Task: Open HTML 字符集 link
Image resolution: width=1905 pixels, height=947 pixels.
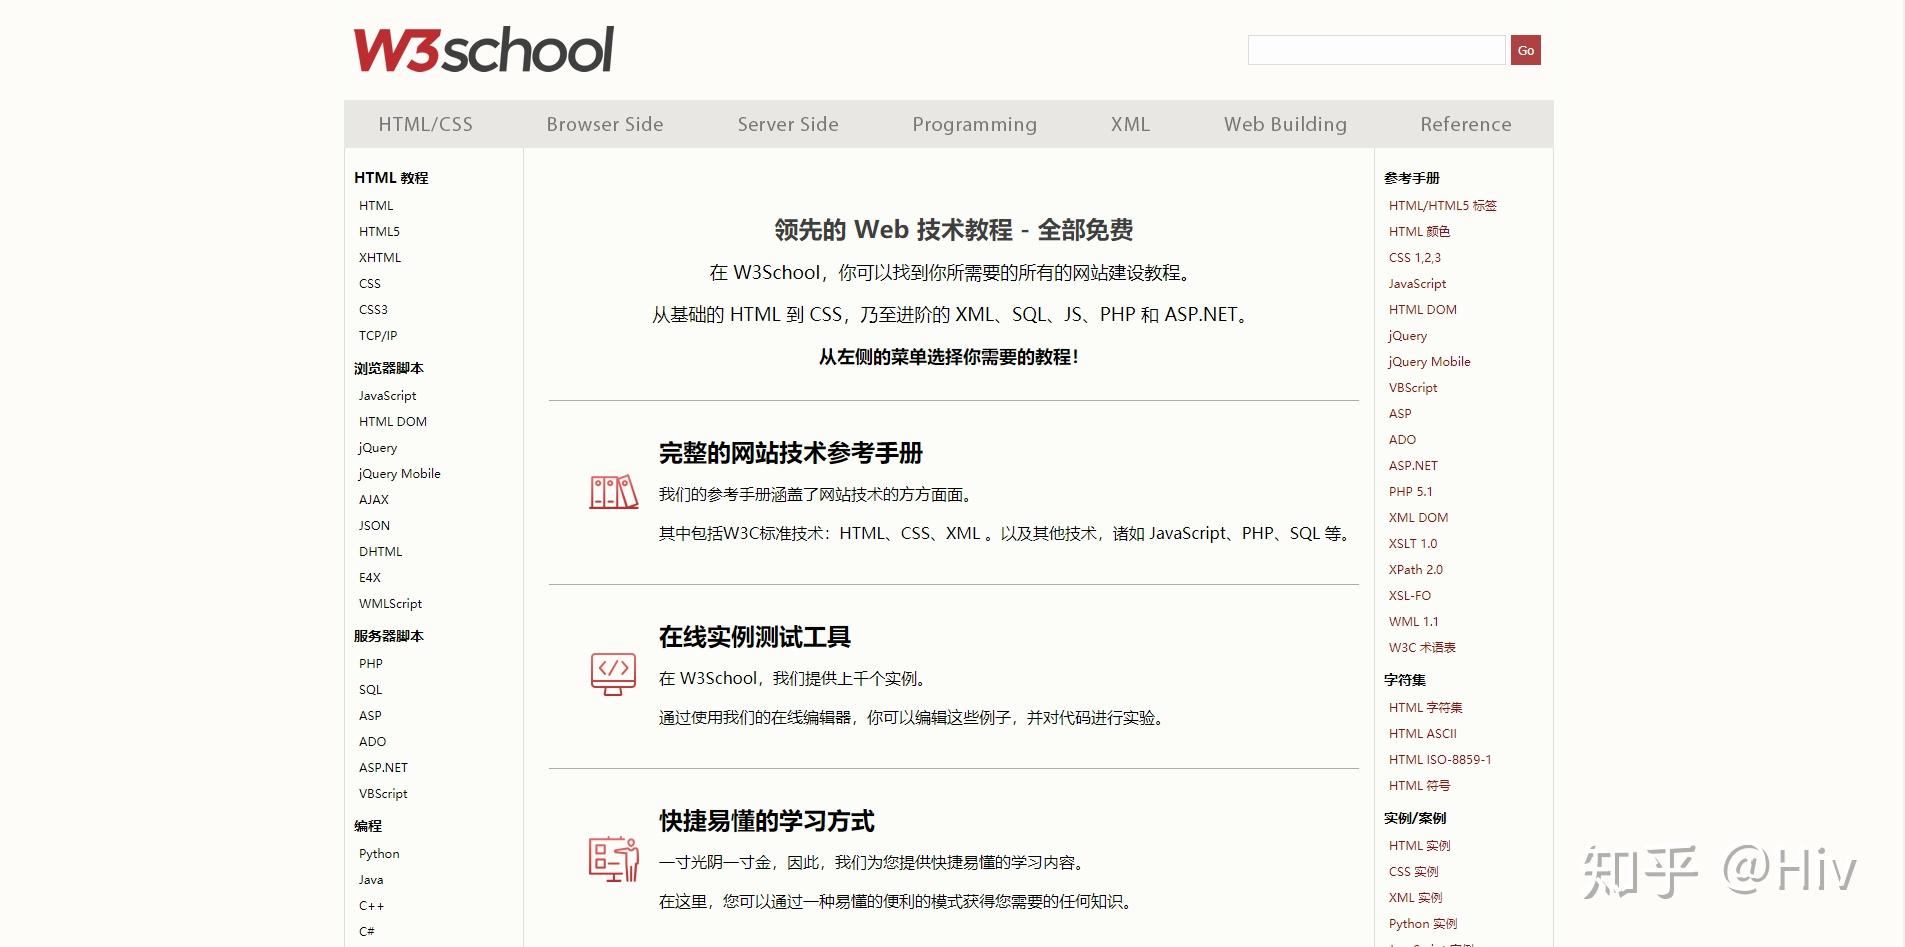Action: 1425,707
